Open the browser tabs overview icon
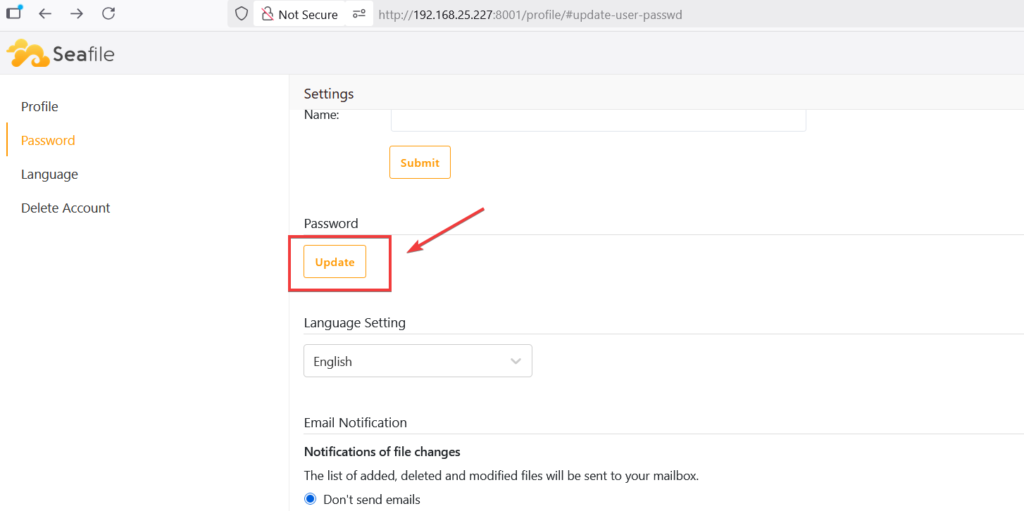1024x511 pixels. tap(14, 14)
